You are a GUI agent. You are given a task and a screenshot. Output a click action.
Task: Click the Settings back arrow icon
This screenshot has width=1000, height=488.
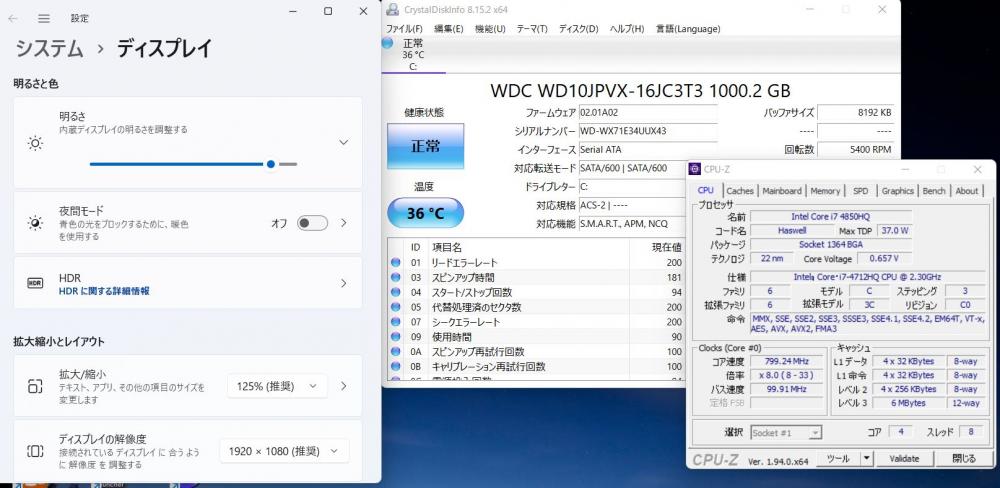click(x=13, y=18)
